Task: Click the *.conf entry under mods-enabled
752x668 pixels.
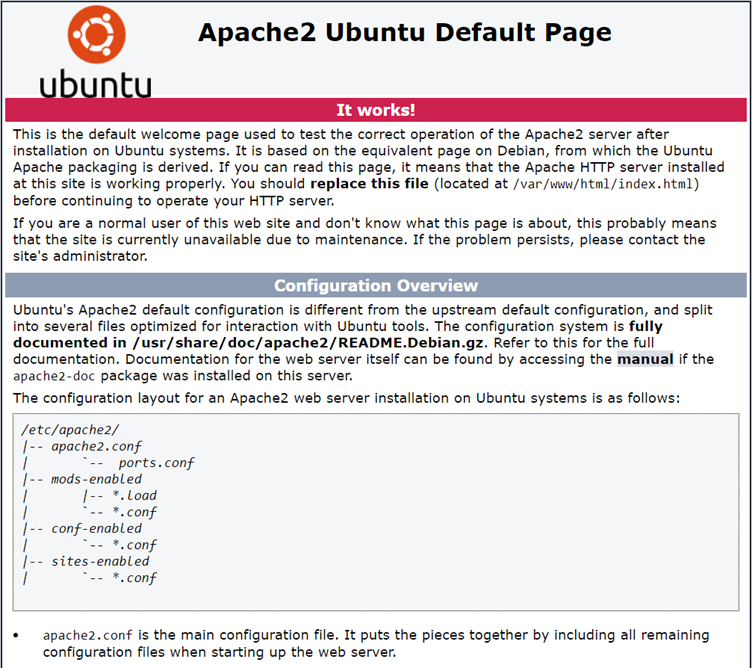Action: pyautogui.click(x=134, y=512)
